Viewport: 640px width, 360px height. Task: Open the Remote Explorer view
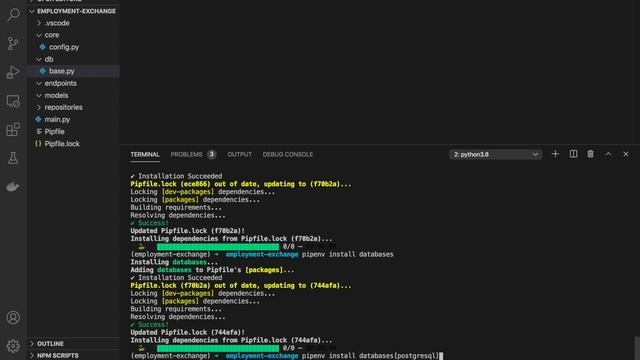coord(13,101)
